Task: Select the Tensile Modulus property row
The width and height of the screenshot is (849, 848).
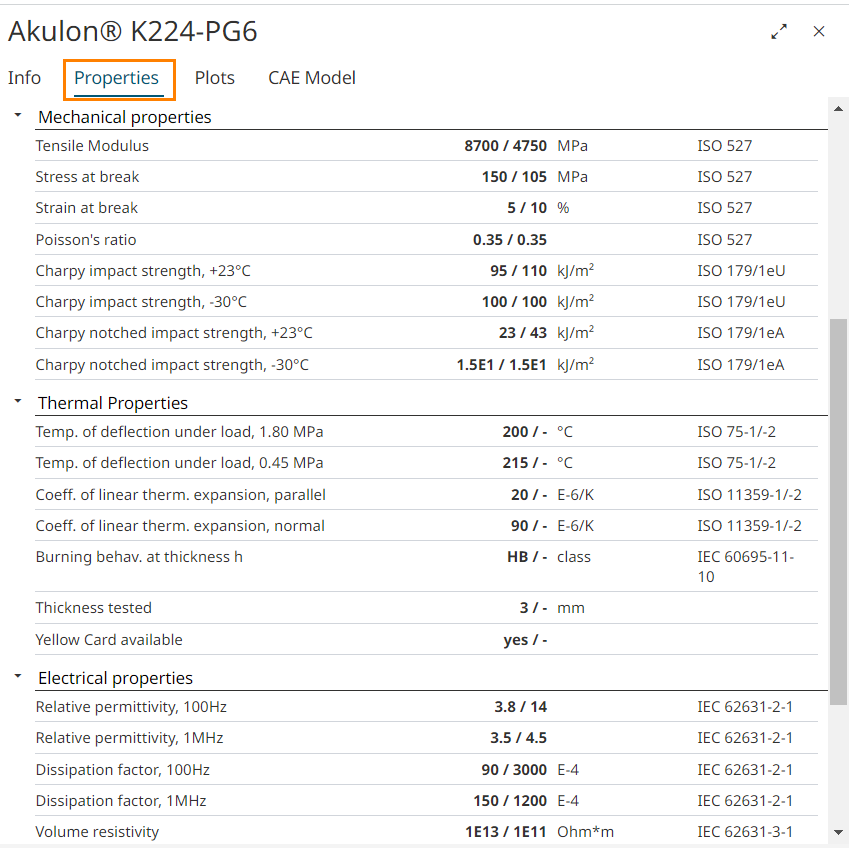Action: coord(92,146)
